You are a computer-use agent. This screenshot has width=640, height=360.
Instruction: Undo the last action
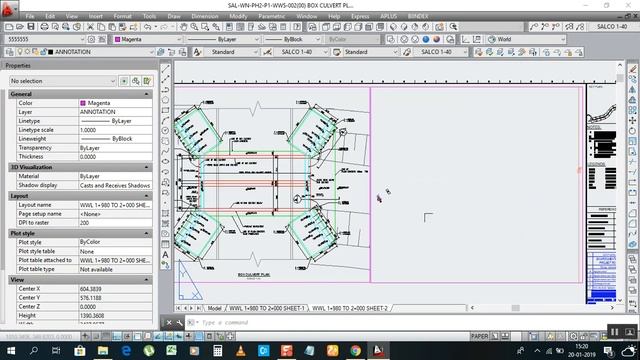tap(147, 27)
